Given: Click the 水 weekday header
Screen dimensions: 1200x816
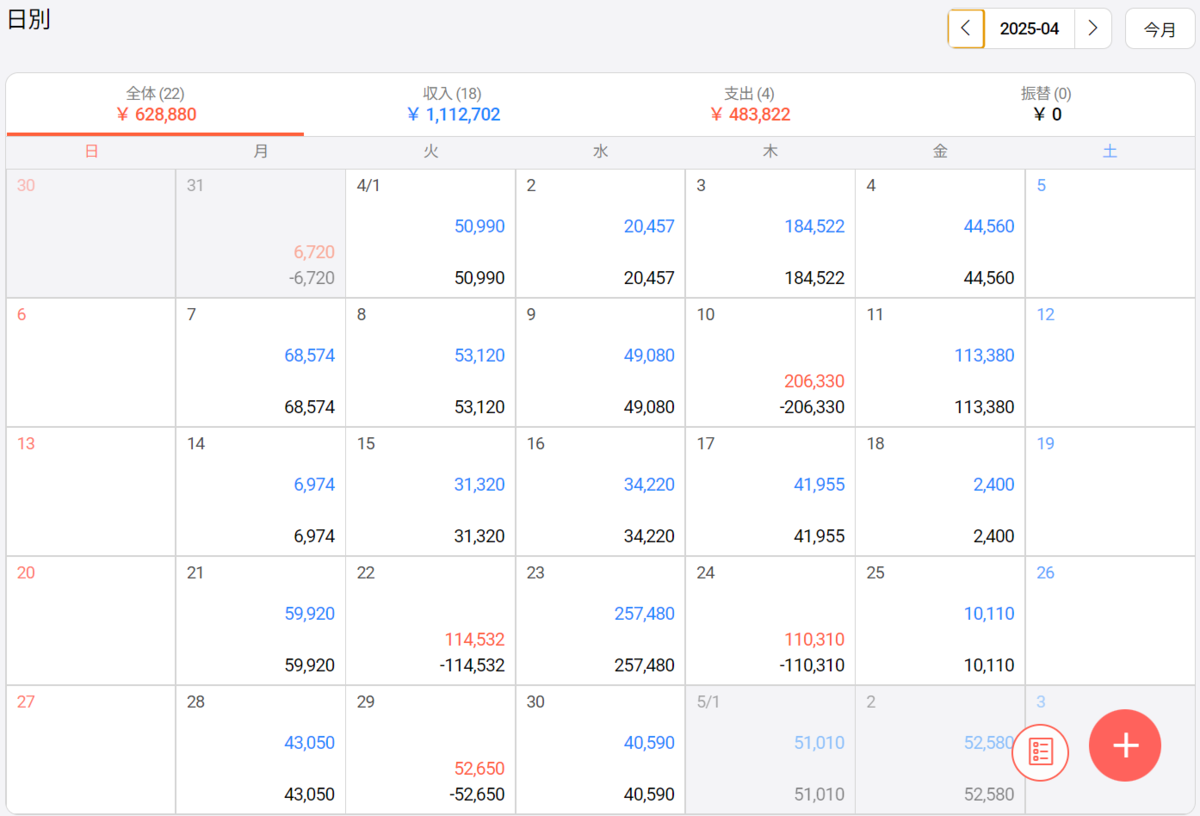Looking at the screenshot, I should coord(600,151).
